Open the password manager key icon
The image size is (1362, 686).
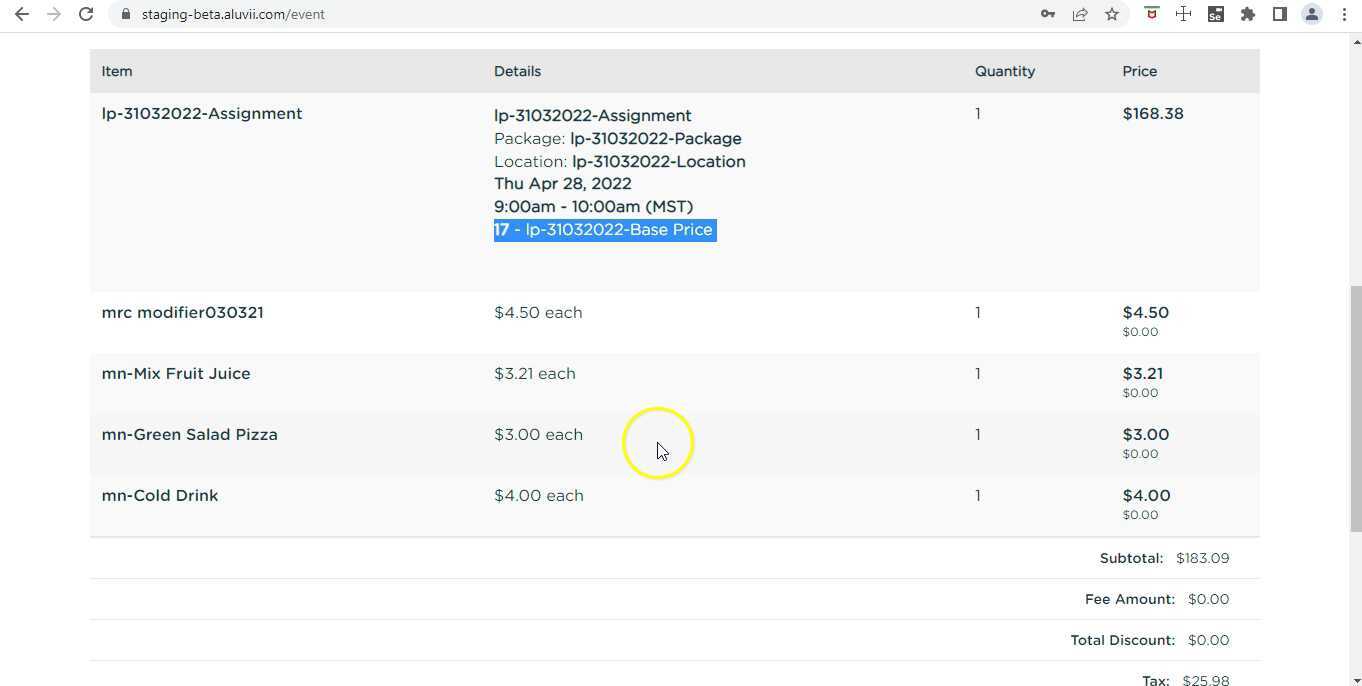pyautogui.click(x=1047, y=14)
